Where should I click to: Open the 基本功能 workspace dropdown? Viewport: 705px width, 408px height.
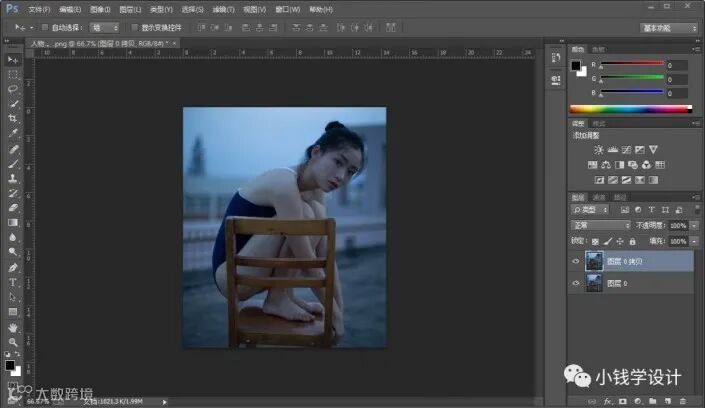point(670,28)
